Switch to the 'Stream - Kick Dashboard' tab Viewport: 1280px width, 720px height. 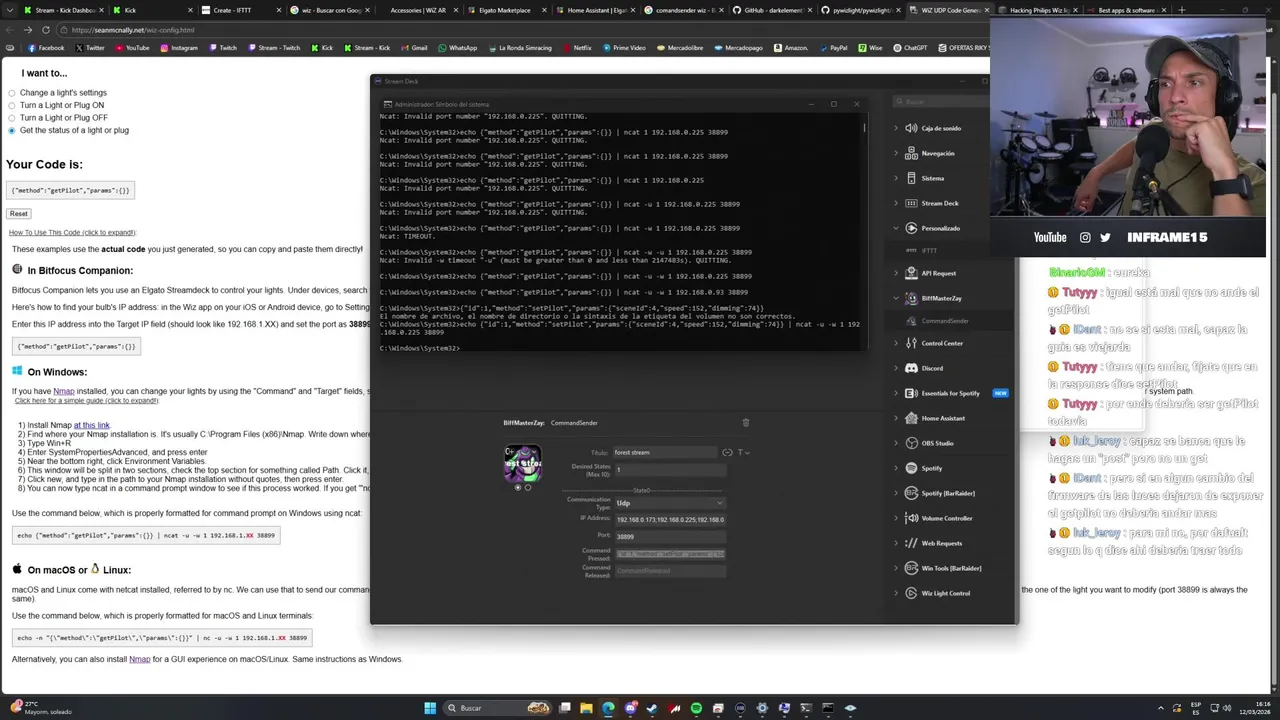(x=63, y=10)
